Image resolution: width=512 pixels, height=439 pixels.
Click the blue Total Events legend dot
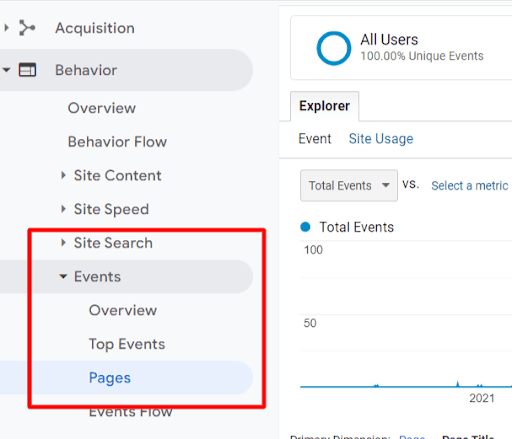point(305,227)
